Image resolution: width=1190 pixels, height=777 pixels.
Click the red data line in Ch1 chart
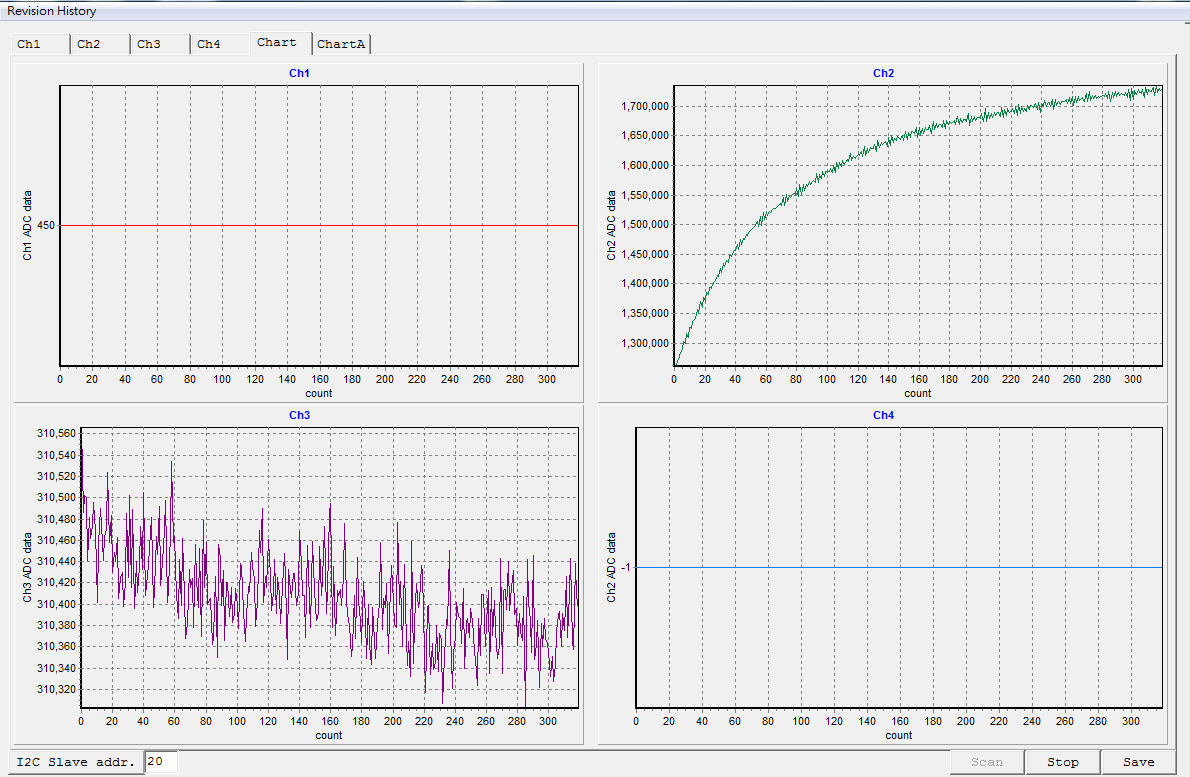click(x=319, y=225)
